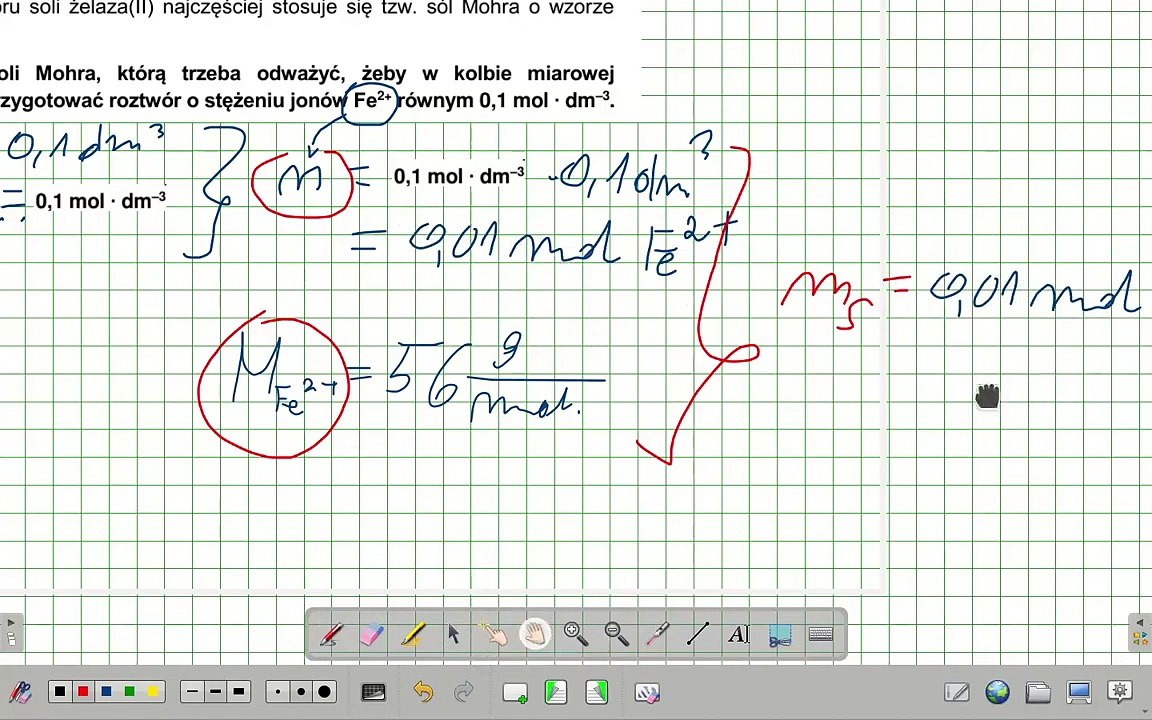Pick blue pen color

click(107, 691)
